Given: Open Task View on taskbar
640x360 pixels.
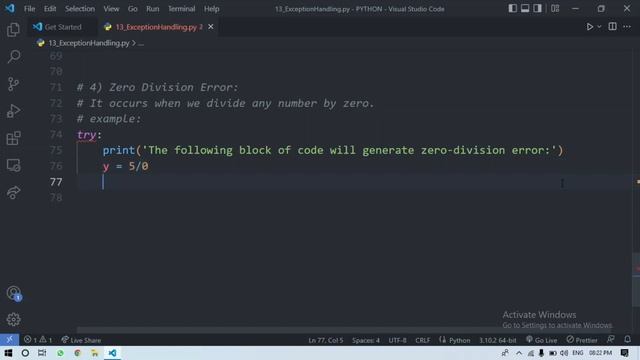Looking at the screenshot, I should point(42,353).
